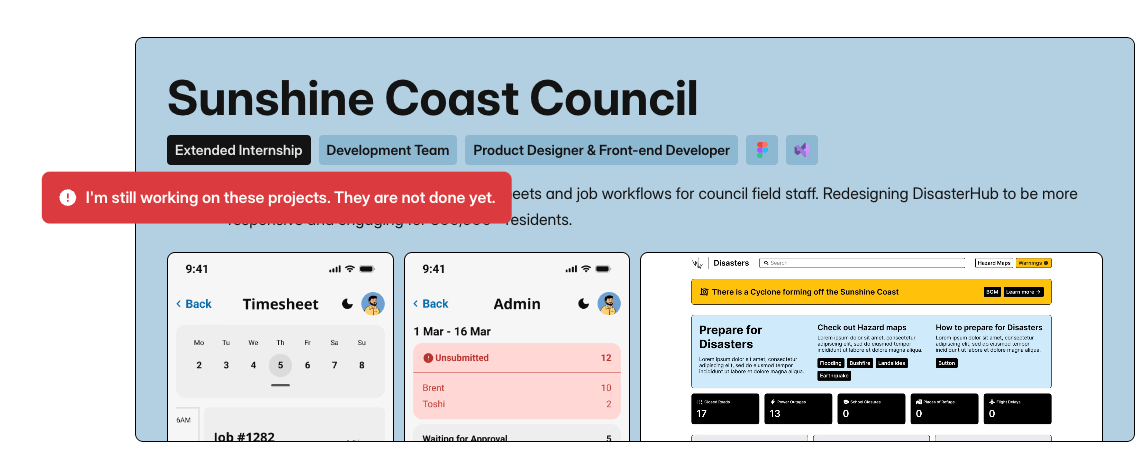Click the Sunshine Coast Council heading

click(432, 98)
